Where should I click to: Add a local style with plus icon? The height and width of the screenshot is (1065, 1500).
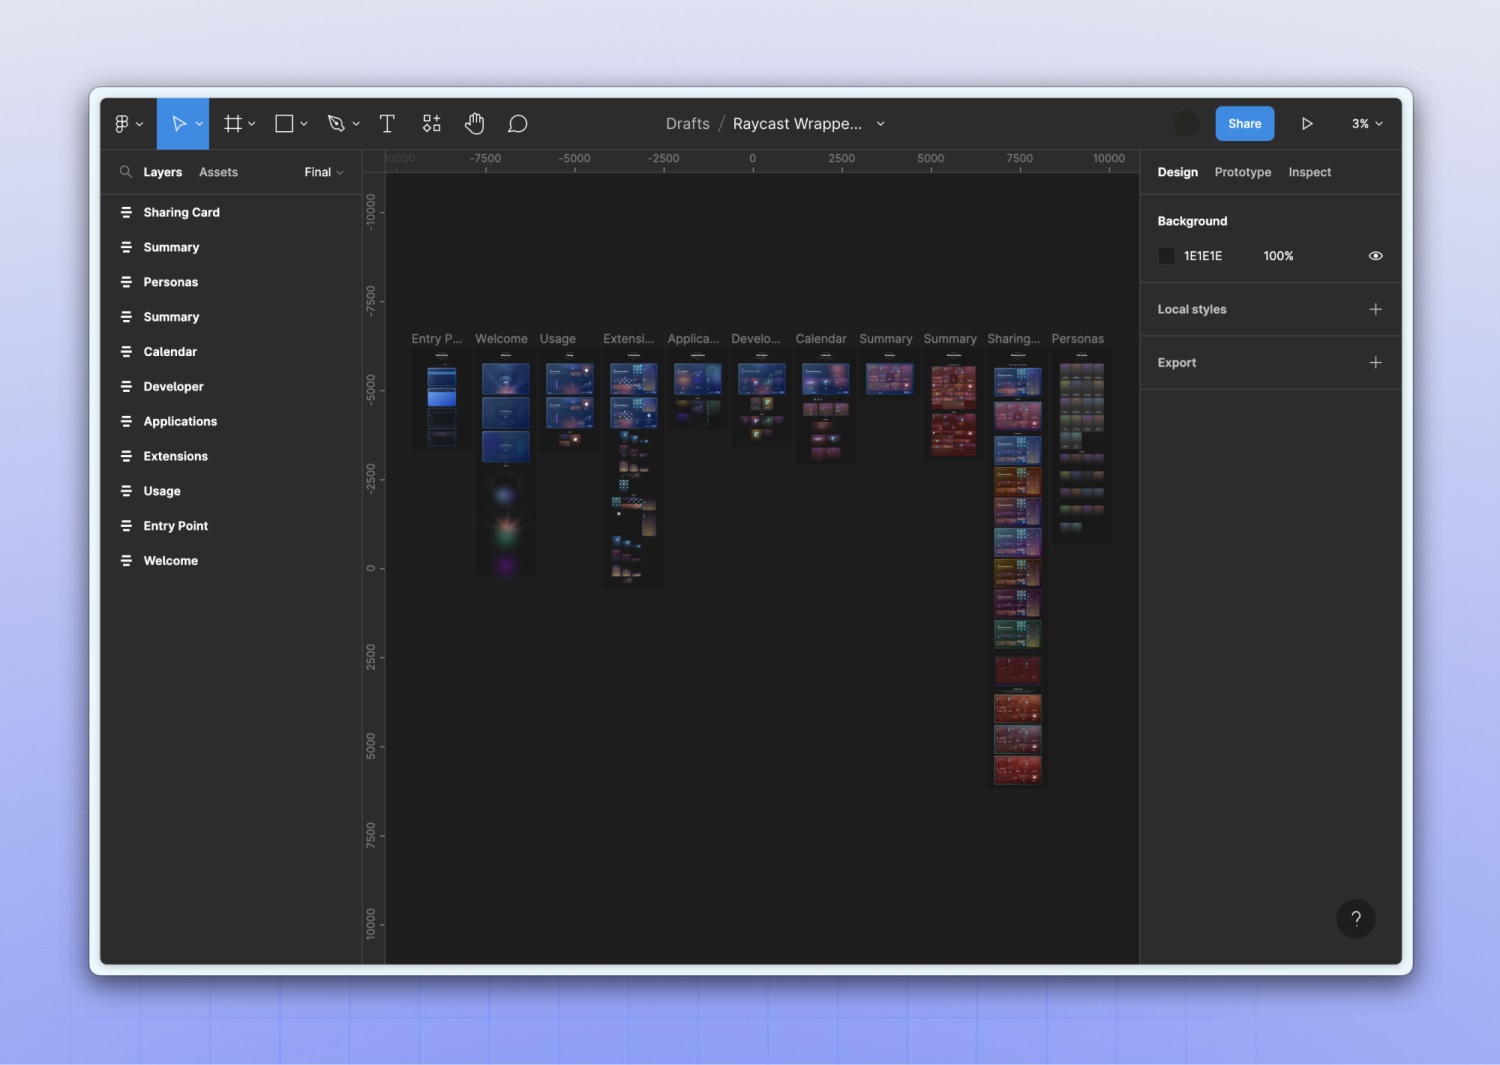tap(1375, 309)
